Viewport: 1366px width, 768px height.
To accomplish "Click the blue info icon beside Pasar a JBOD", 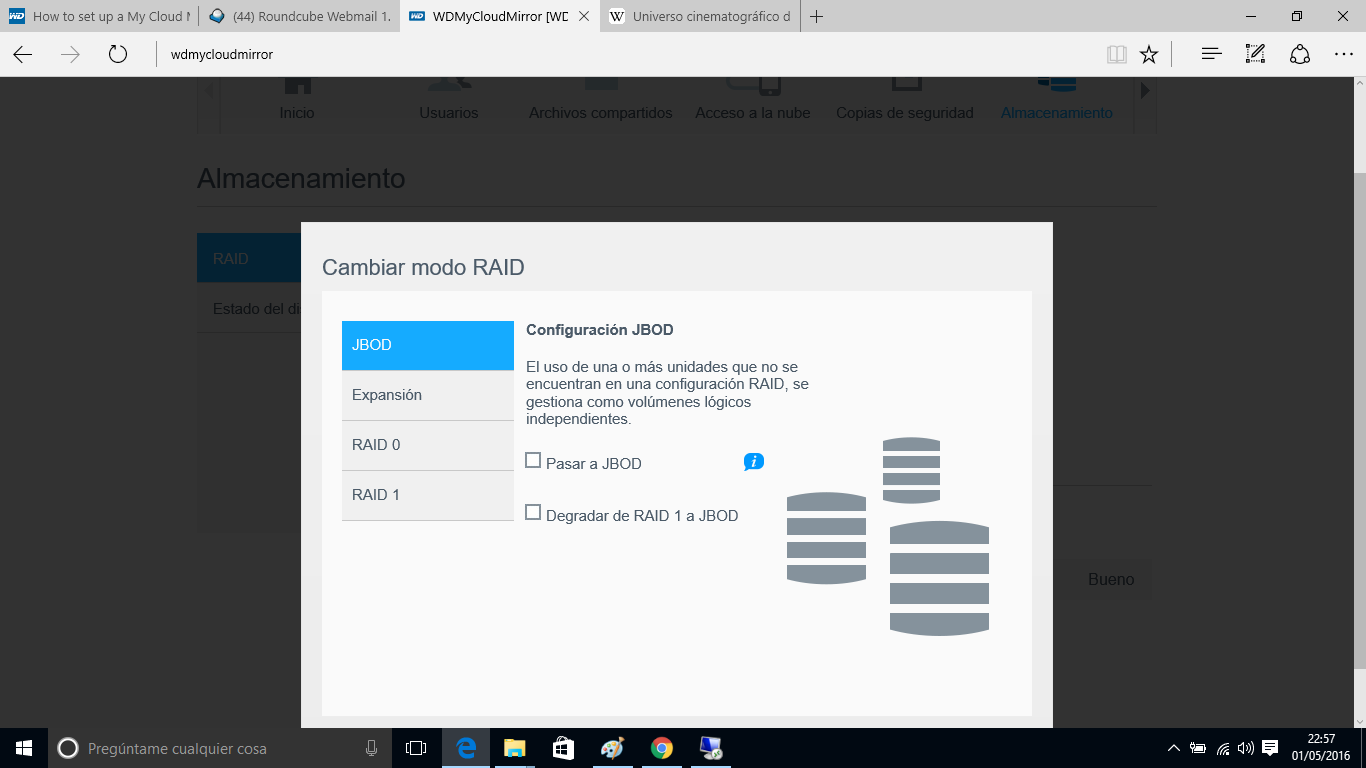I will coord(753,461).
